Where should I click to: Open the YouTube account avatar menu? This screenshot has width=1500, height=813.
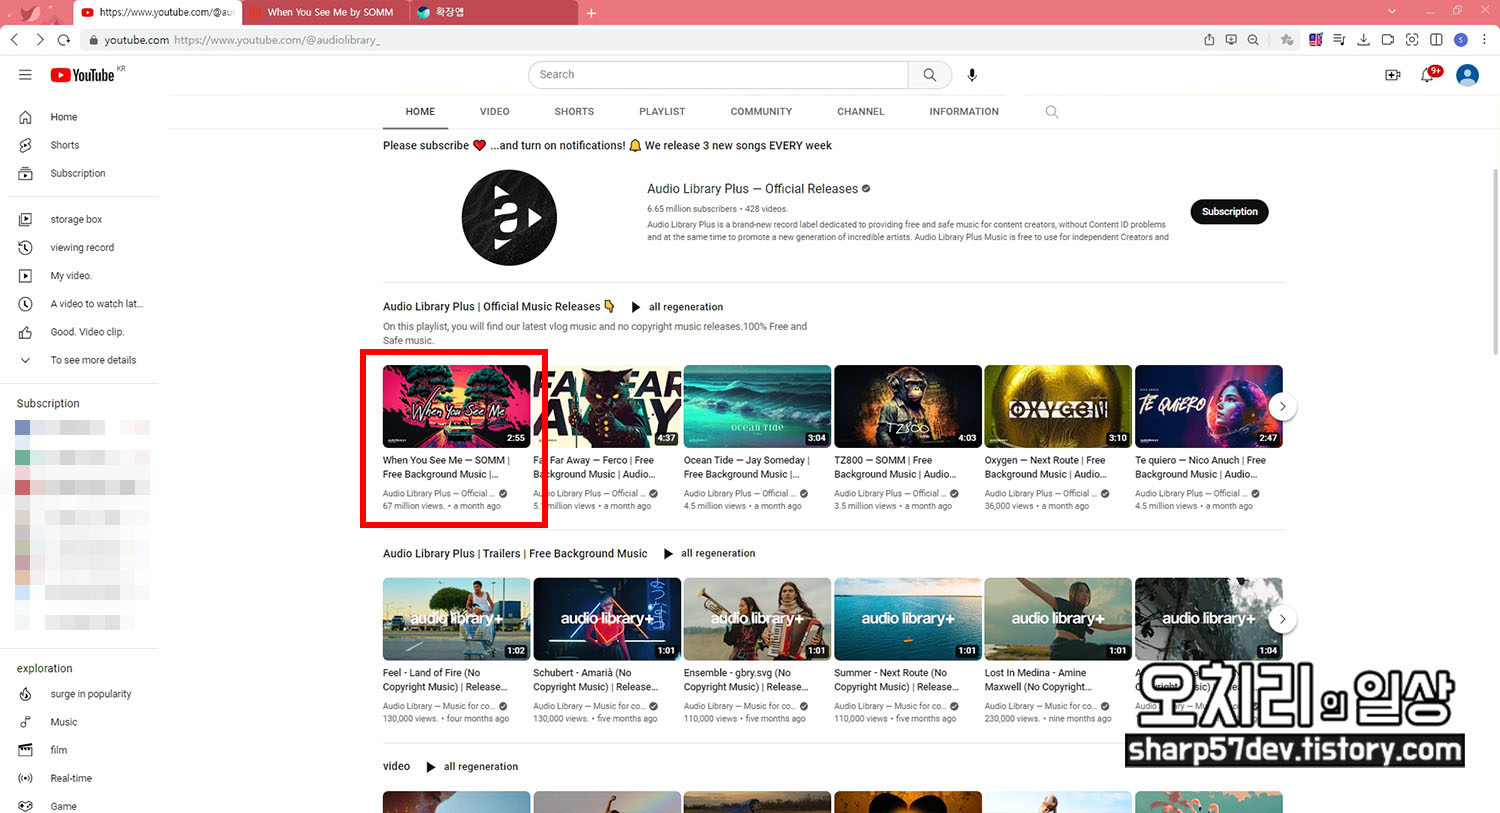pos(1467,75)
